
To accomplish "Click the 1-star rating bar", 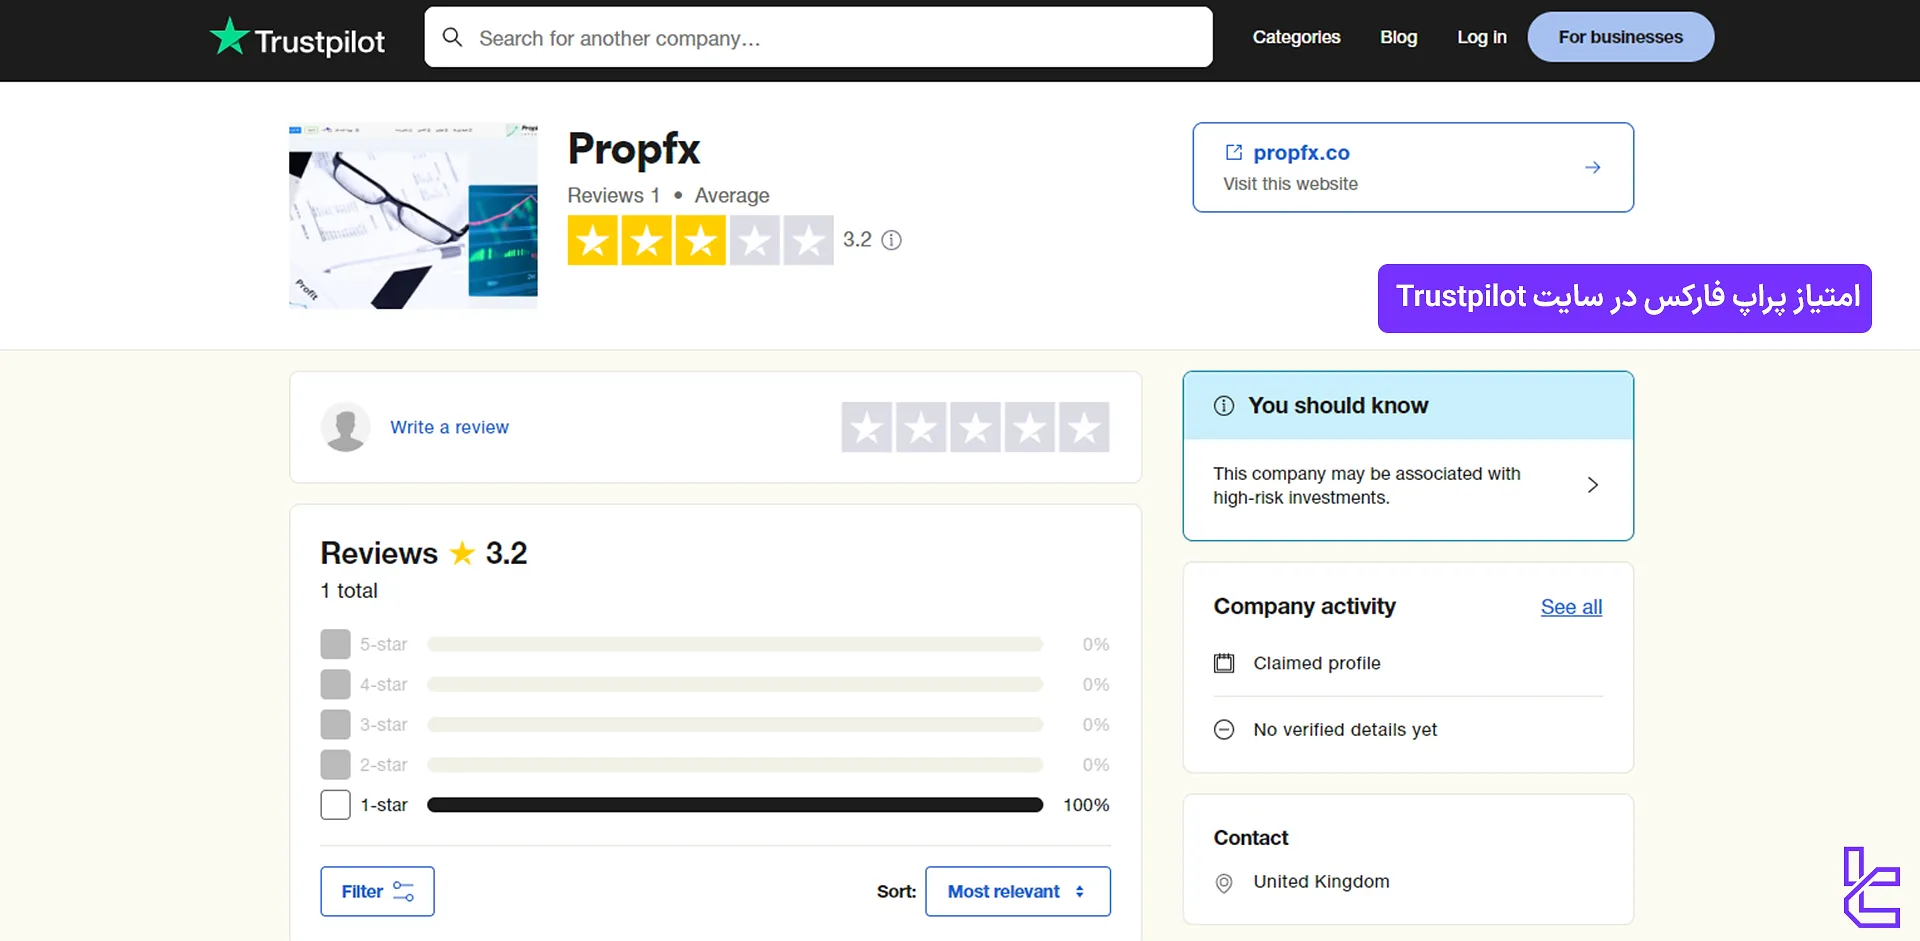I will point(735,805).
